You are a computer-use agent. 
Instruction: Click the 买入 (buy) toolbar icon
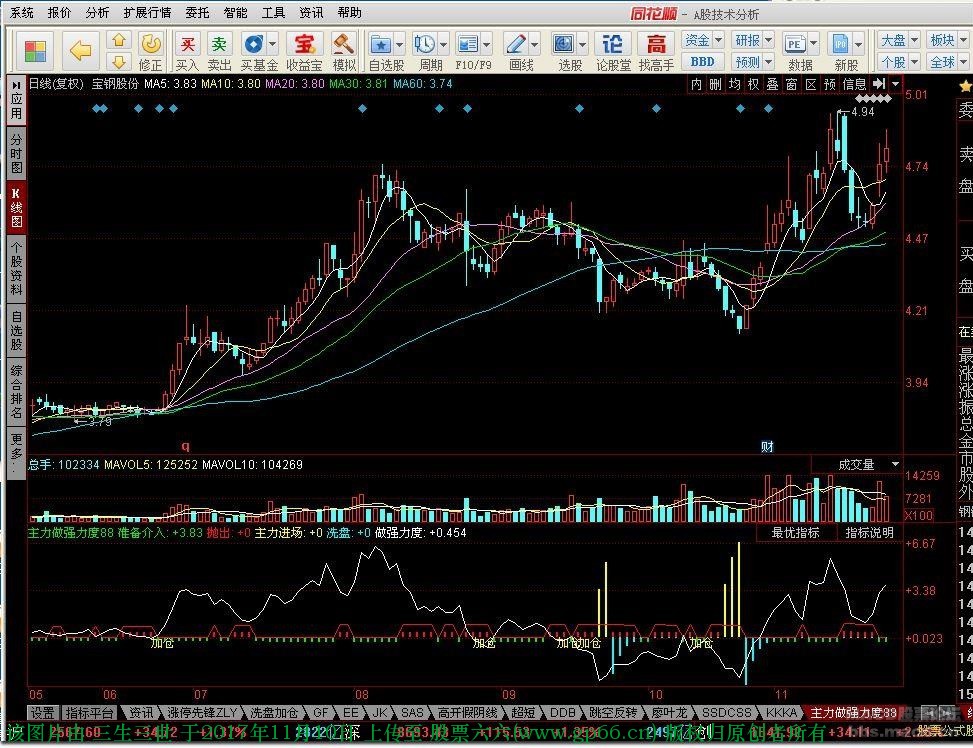pyautogui.click(x=187, y=50)
